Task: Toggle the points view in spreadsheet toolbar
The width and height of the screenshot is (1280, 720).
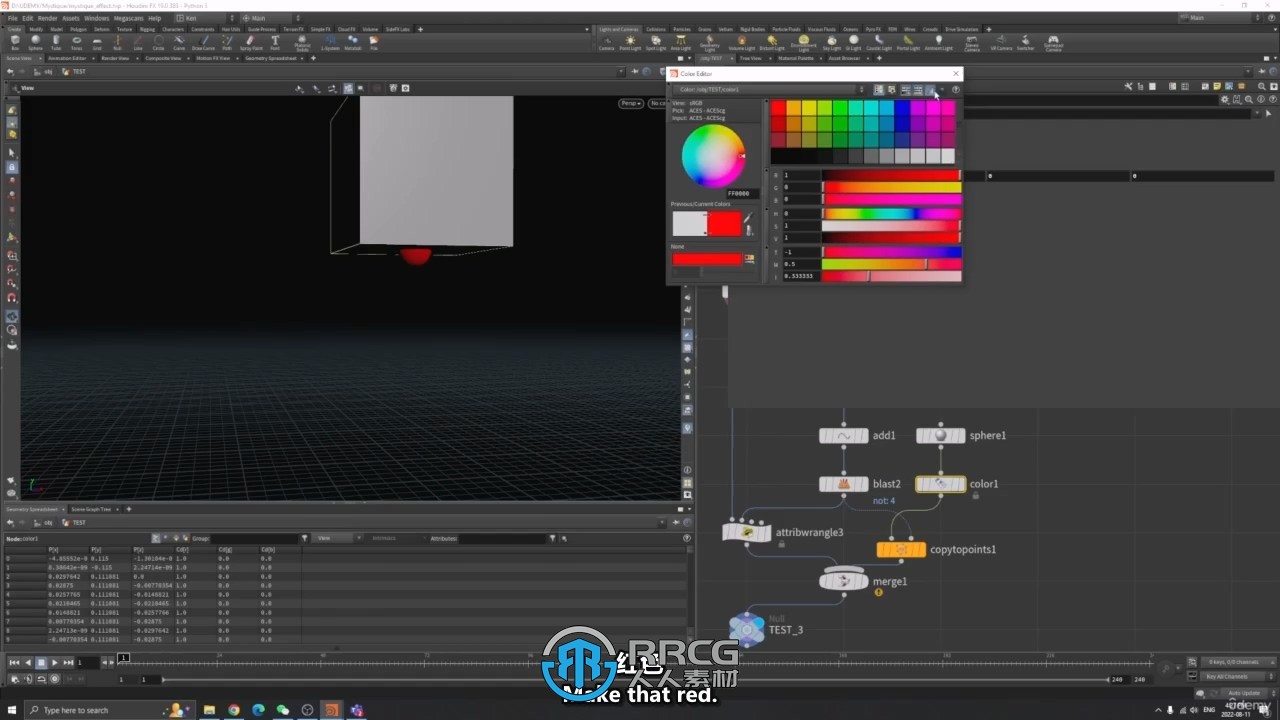Action: pyautogui.click(x=155, y=538)
